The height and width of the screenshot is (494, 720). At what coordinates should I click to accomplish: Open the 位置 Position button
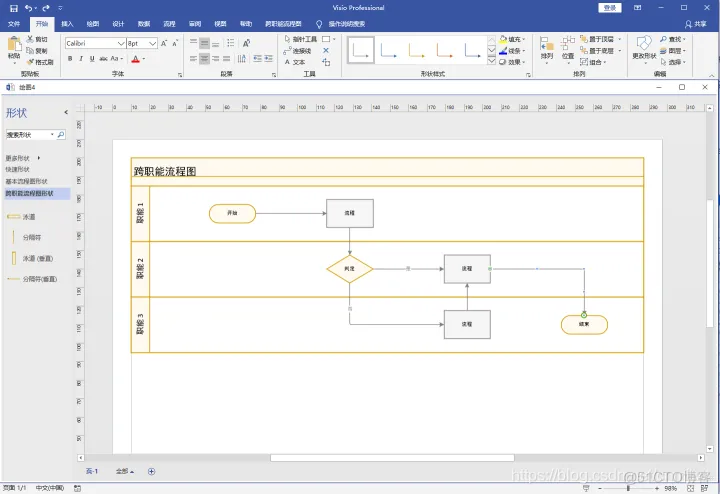coord(568,50)
